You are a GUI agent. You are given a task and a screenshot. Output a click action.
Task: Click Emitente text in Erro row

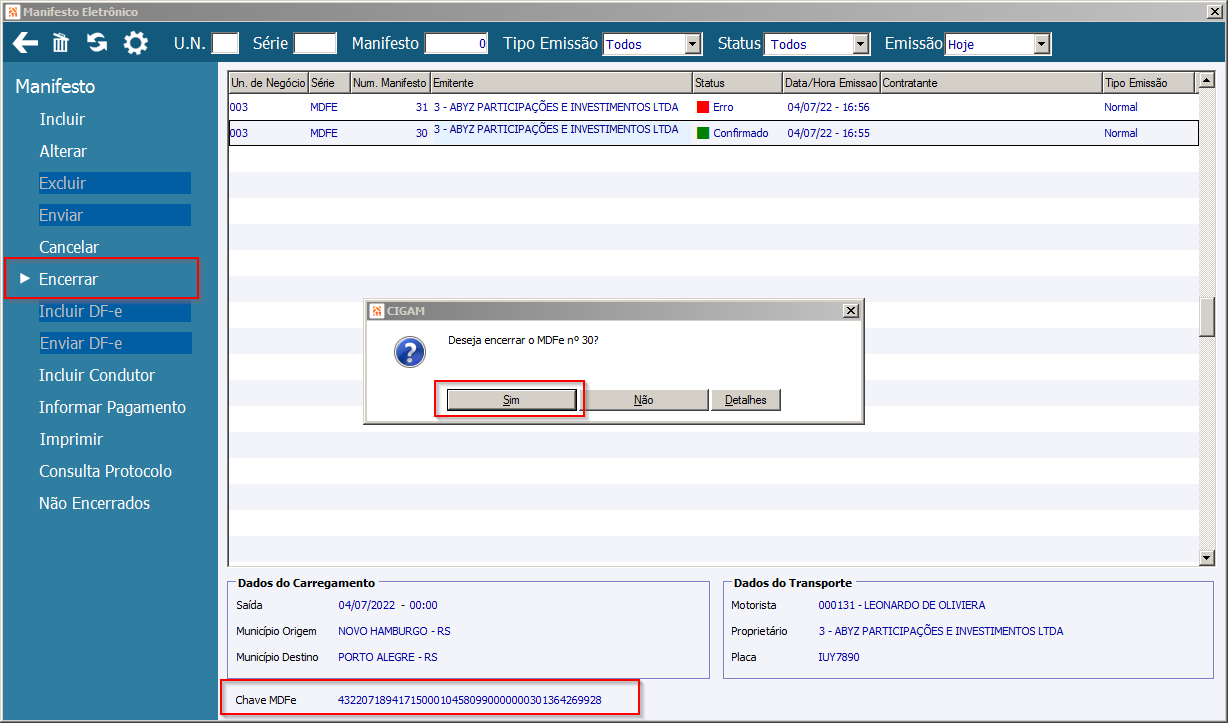pyautogui.click(x=556, y=106)
